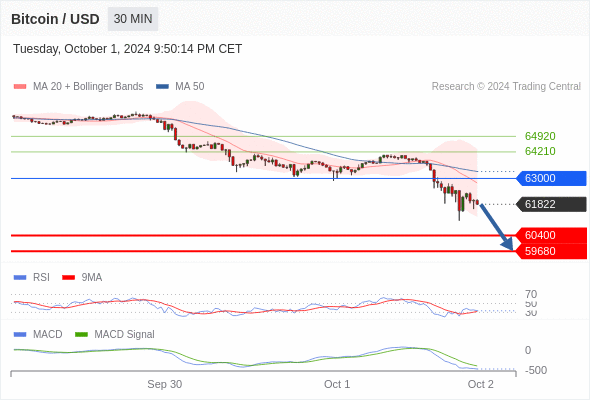590x400 pixels.
Task: Click the 'MACD' legend label
Action: pyautogui.click(x=47, y=335)
